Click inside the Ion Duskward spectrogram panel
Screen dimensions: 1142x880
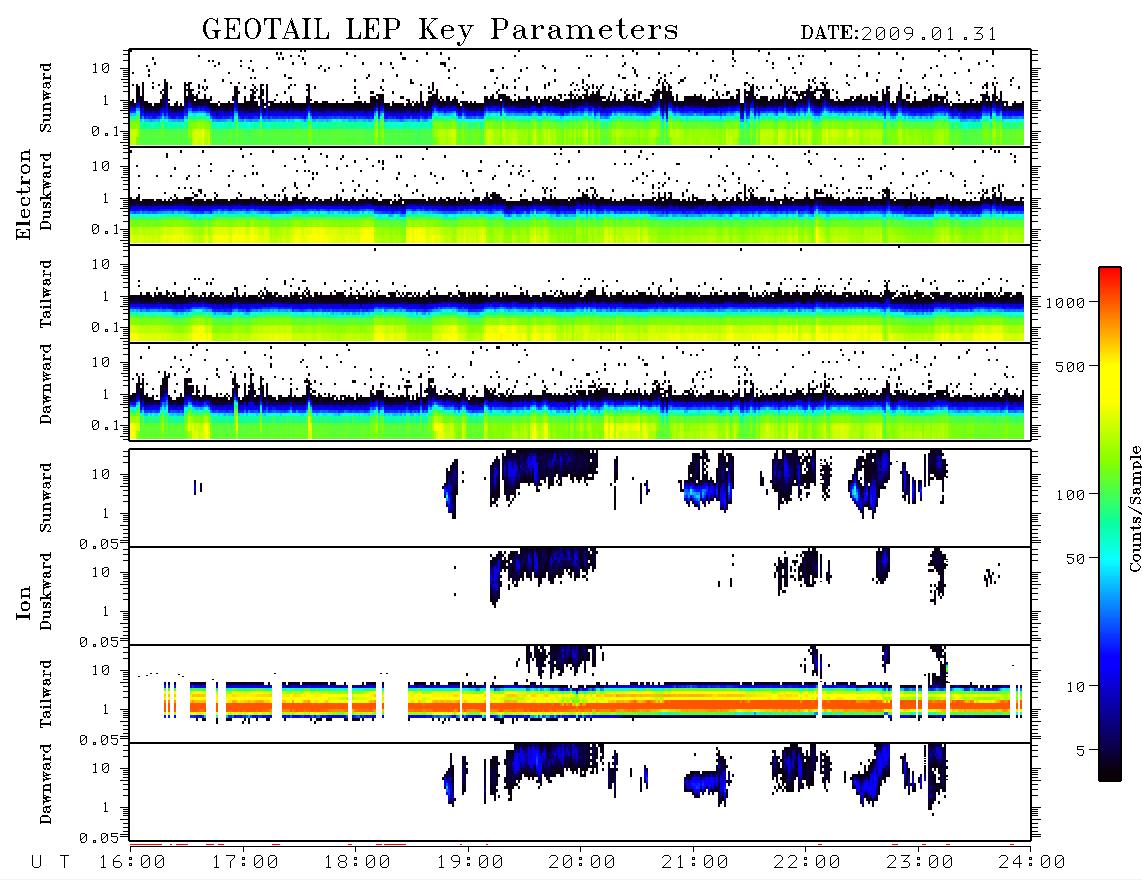coord(580,596)
